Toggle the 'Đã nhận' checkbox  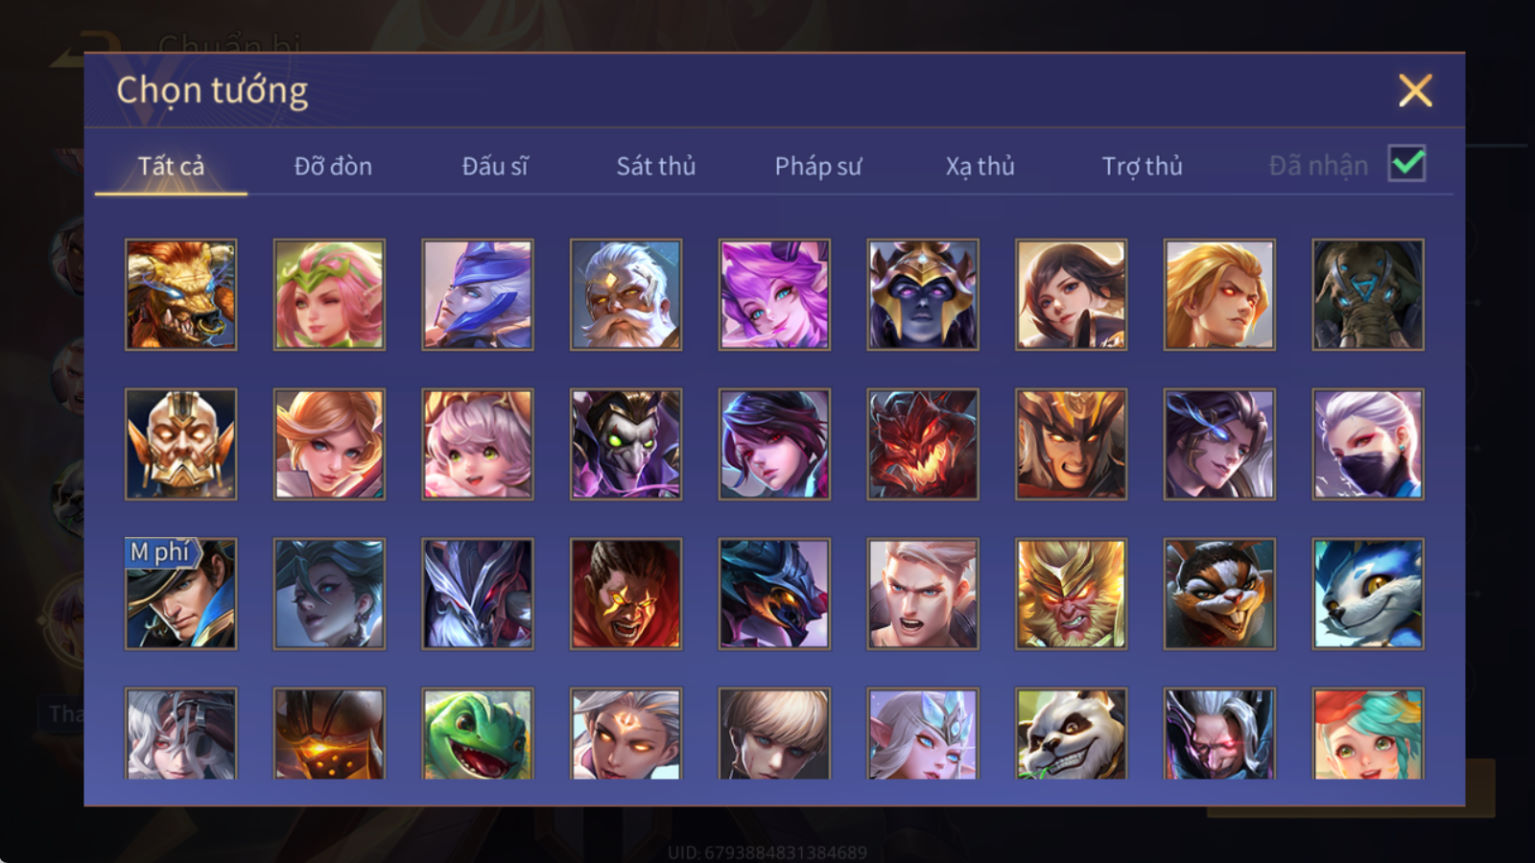tap(1406, 163)
